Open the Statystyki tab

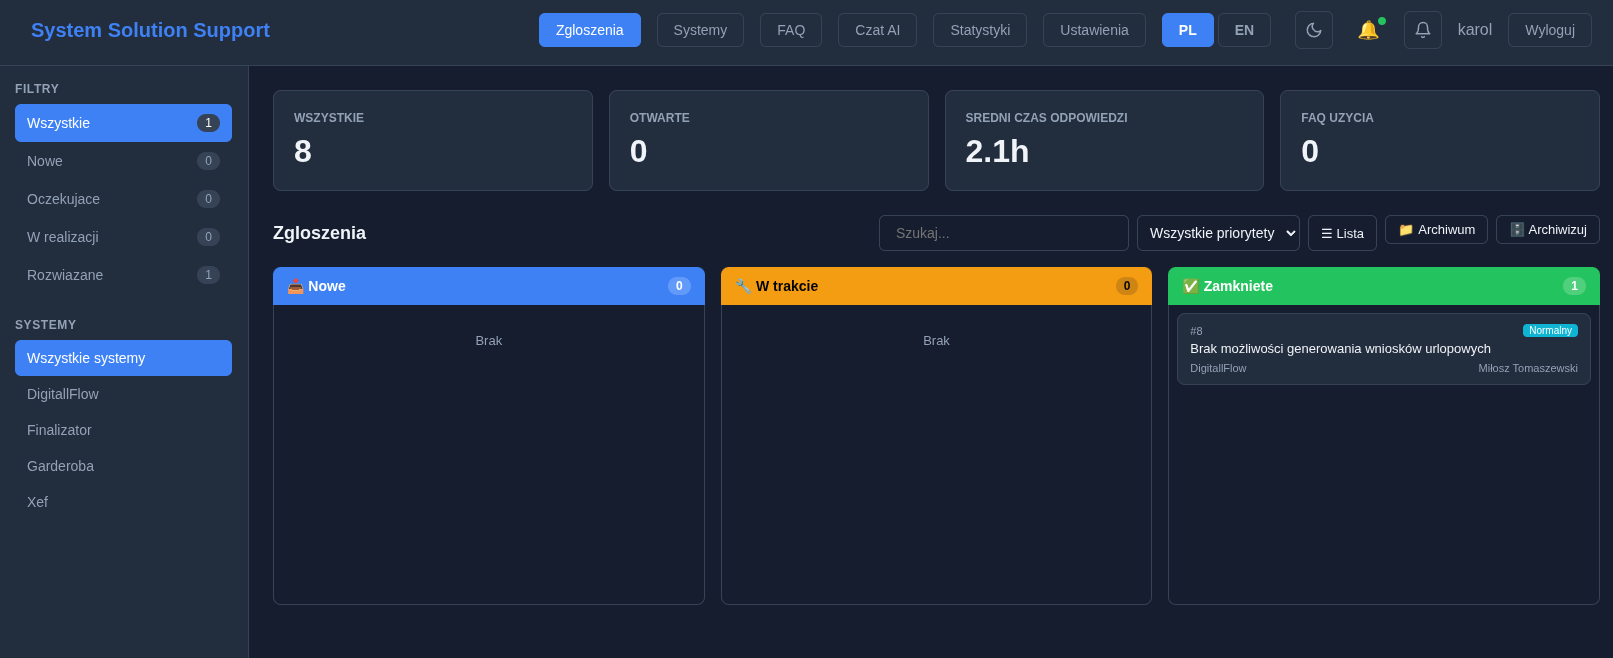click(979, 30)
